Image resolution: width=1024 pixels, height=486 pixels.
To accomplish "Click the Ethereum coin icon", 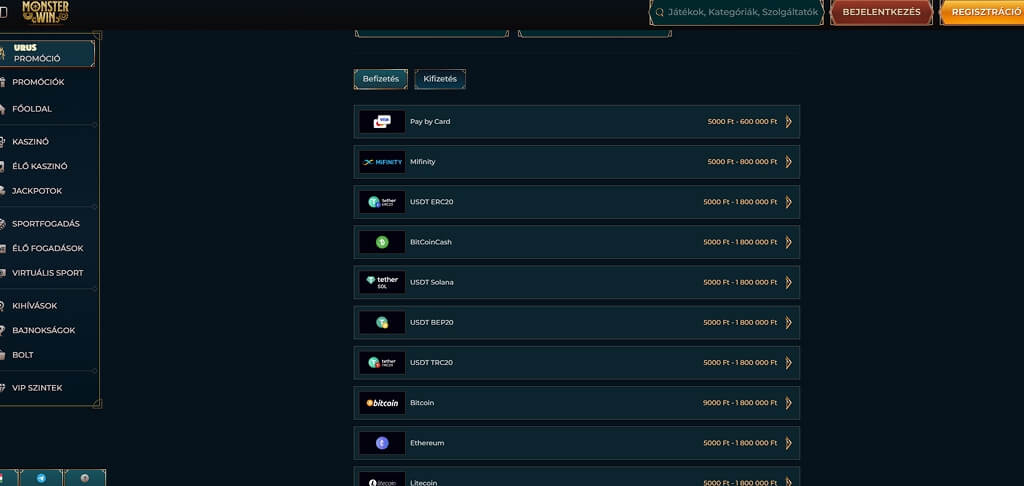I will click(382, 443).
